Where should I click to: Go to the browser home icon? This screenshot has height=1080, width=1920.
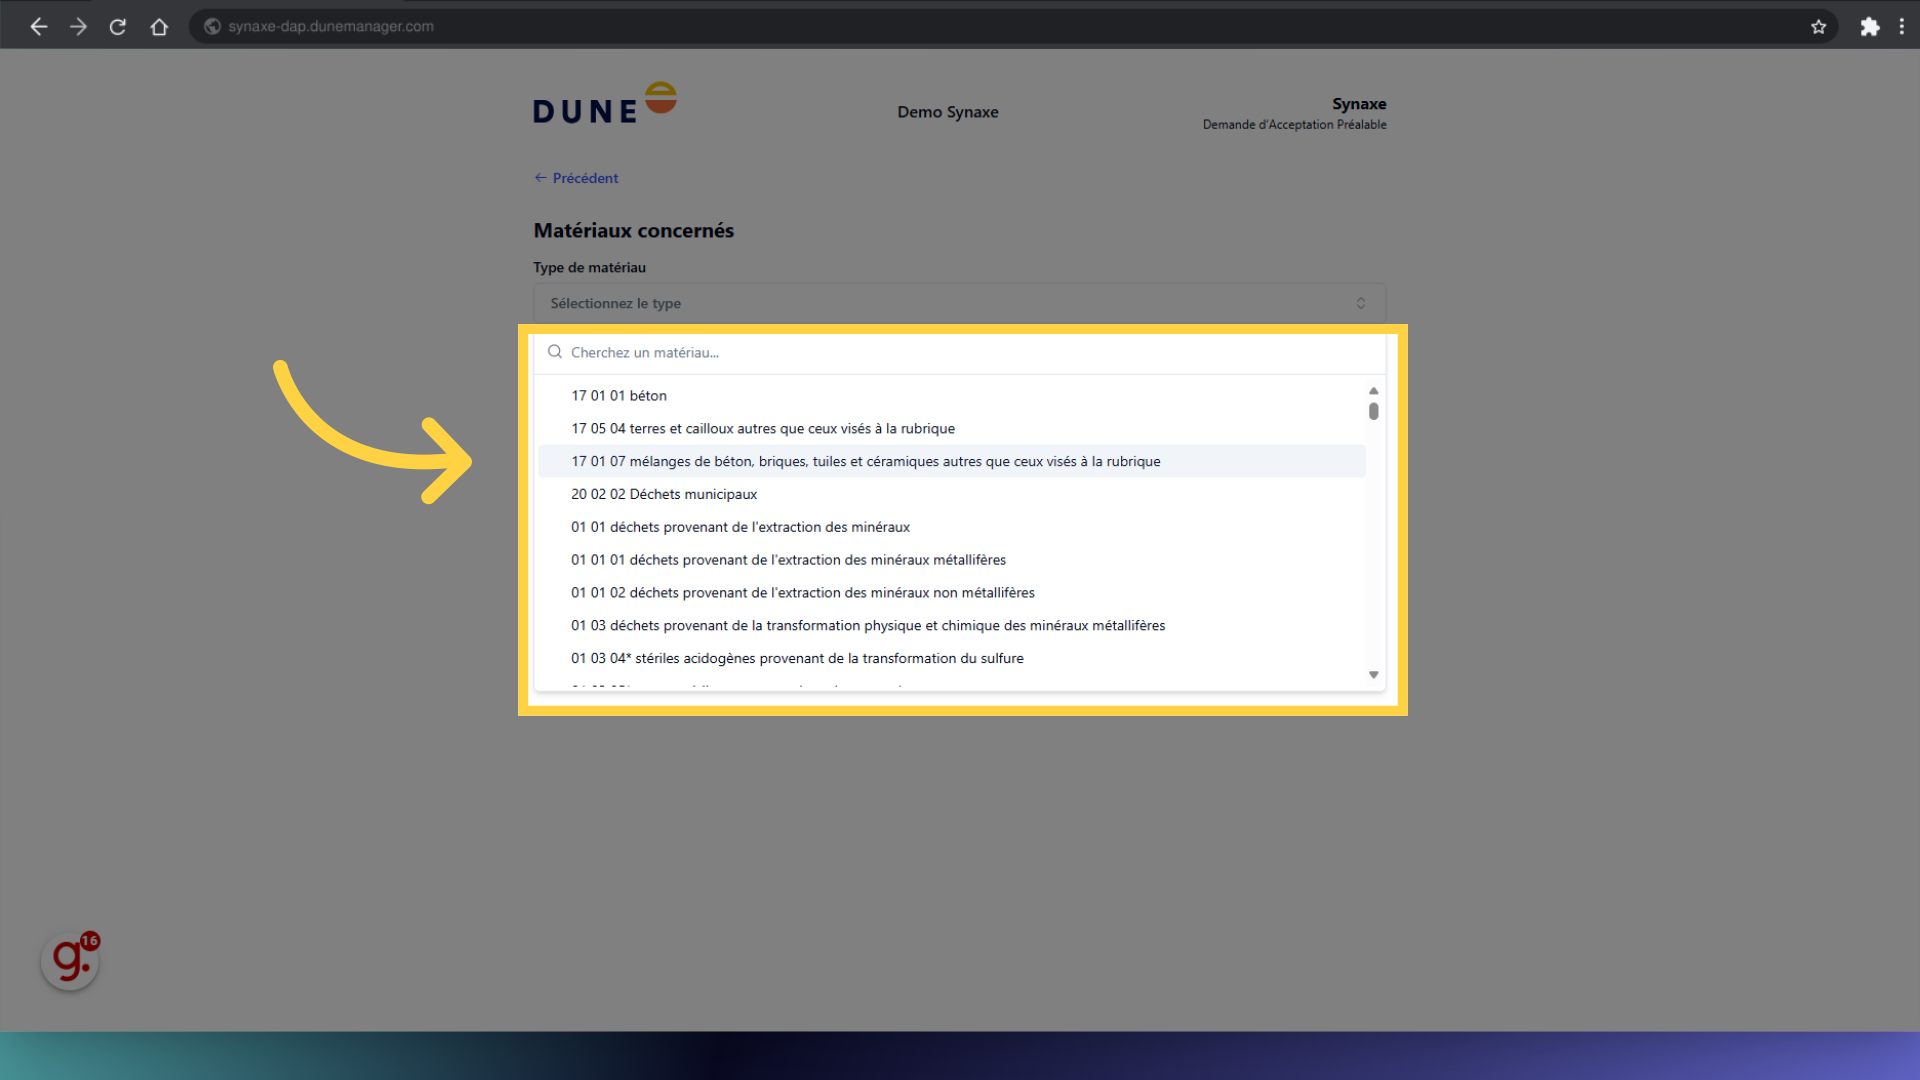point(159,27)
